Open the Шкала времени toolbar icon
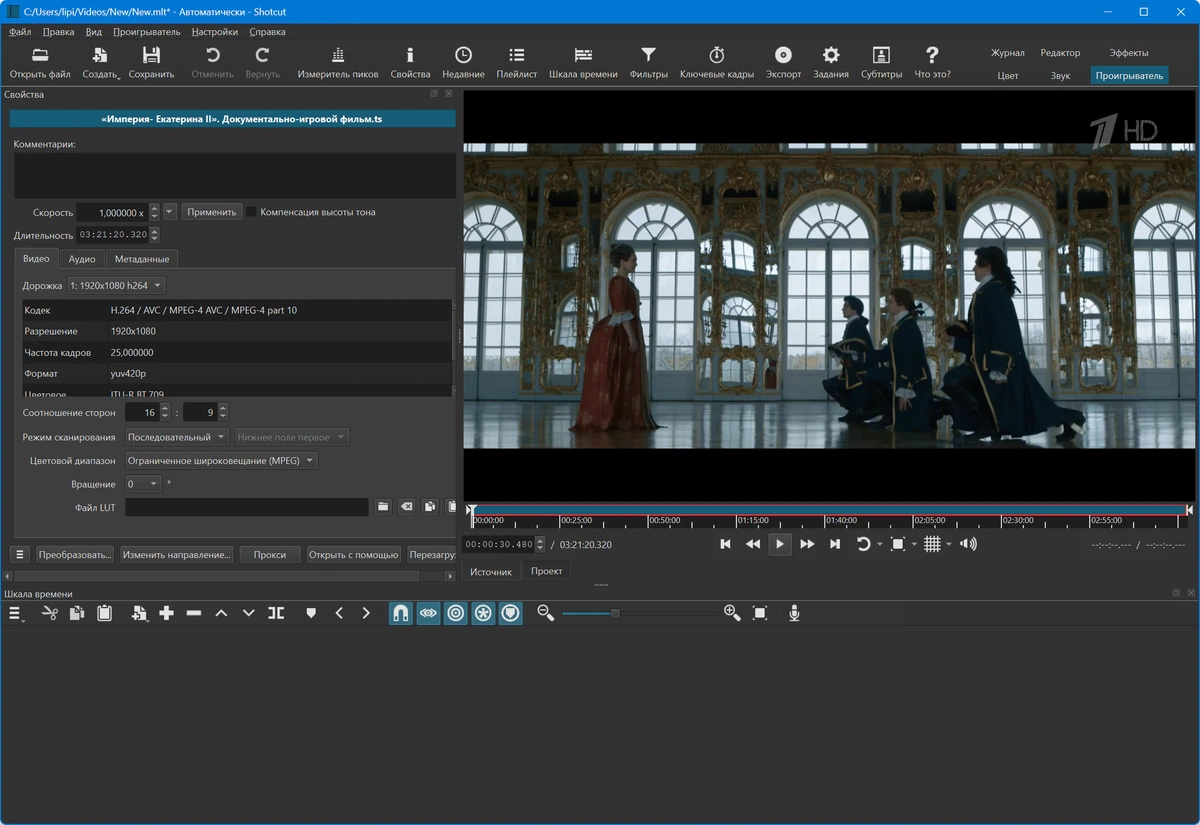Screen dimensions: 1200x825 pos(583,62)
